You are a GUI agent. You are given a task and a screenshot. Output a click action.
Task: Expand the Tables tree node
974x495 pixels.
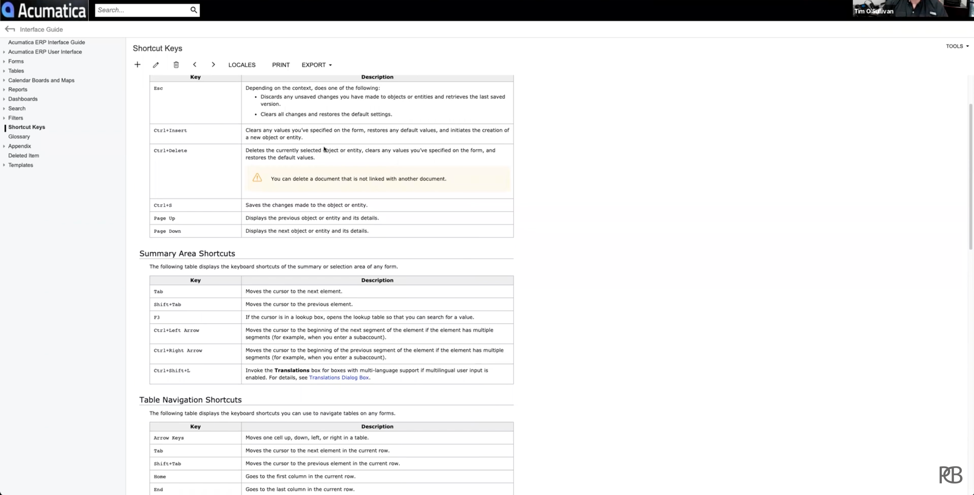click(4, 71)
